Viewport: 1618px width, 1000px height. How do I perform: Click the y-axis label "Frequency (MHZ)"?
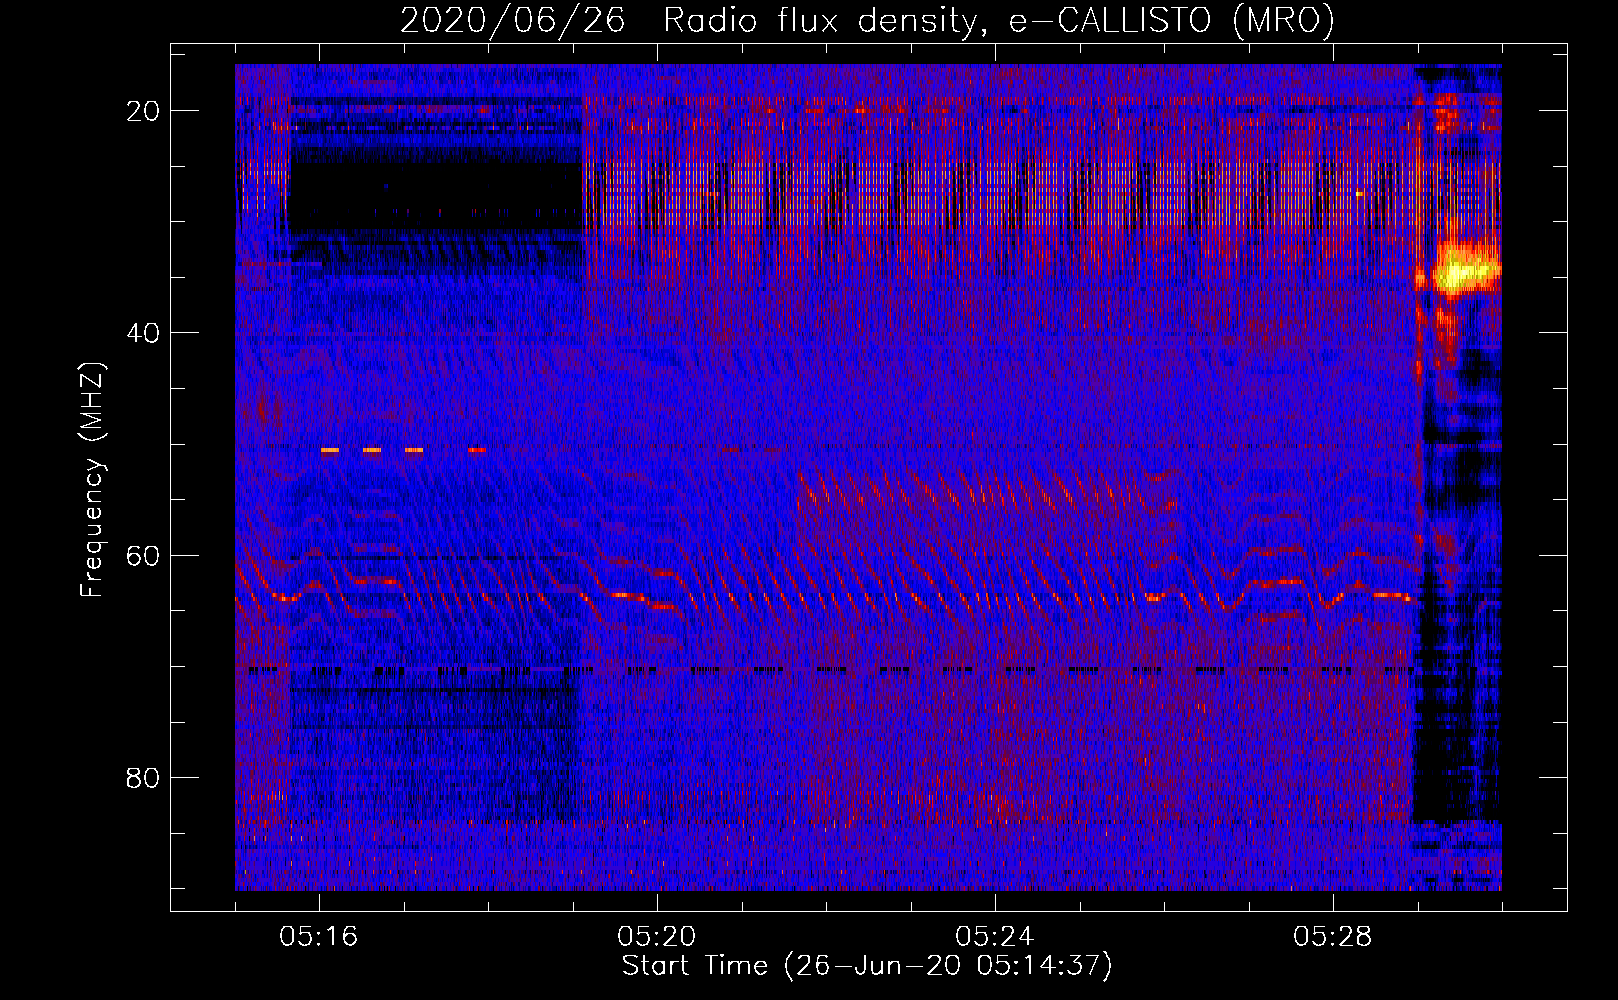(92, 480)
